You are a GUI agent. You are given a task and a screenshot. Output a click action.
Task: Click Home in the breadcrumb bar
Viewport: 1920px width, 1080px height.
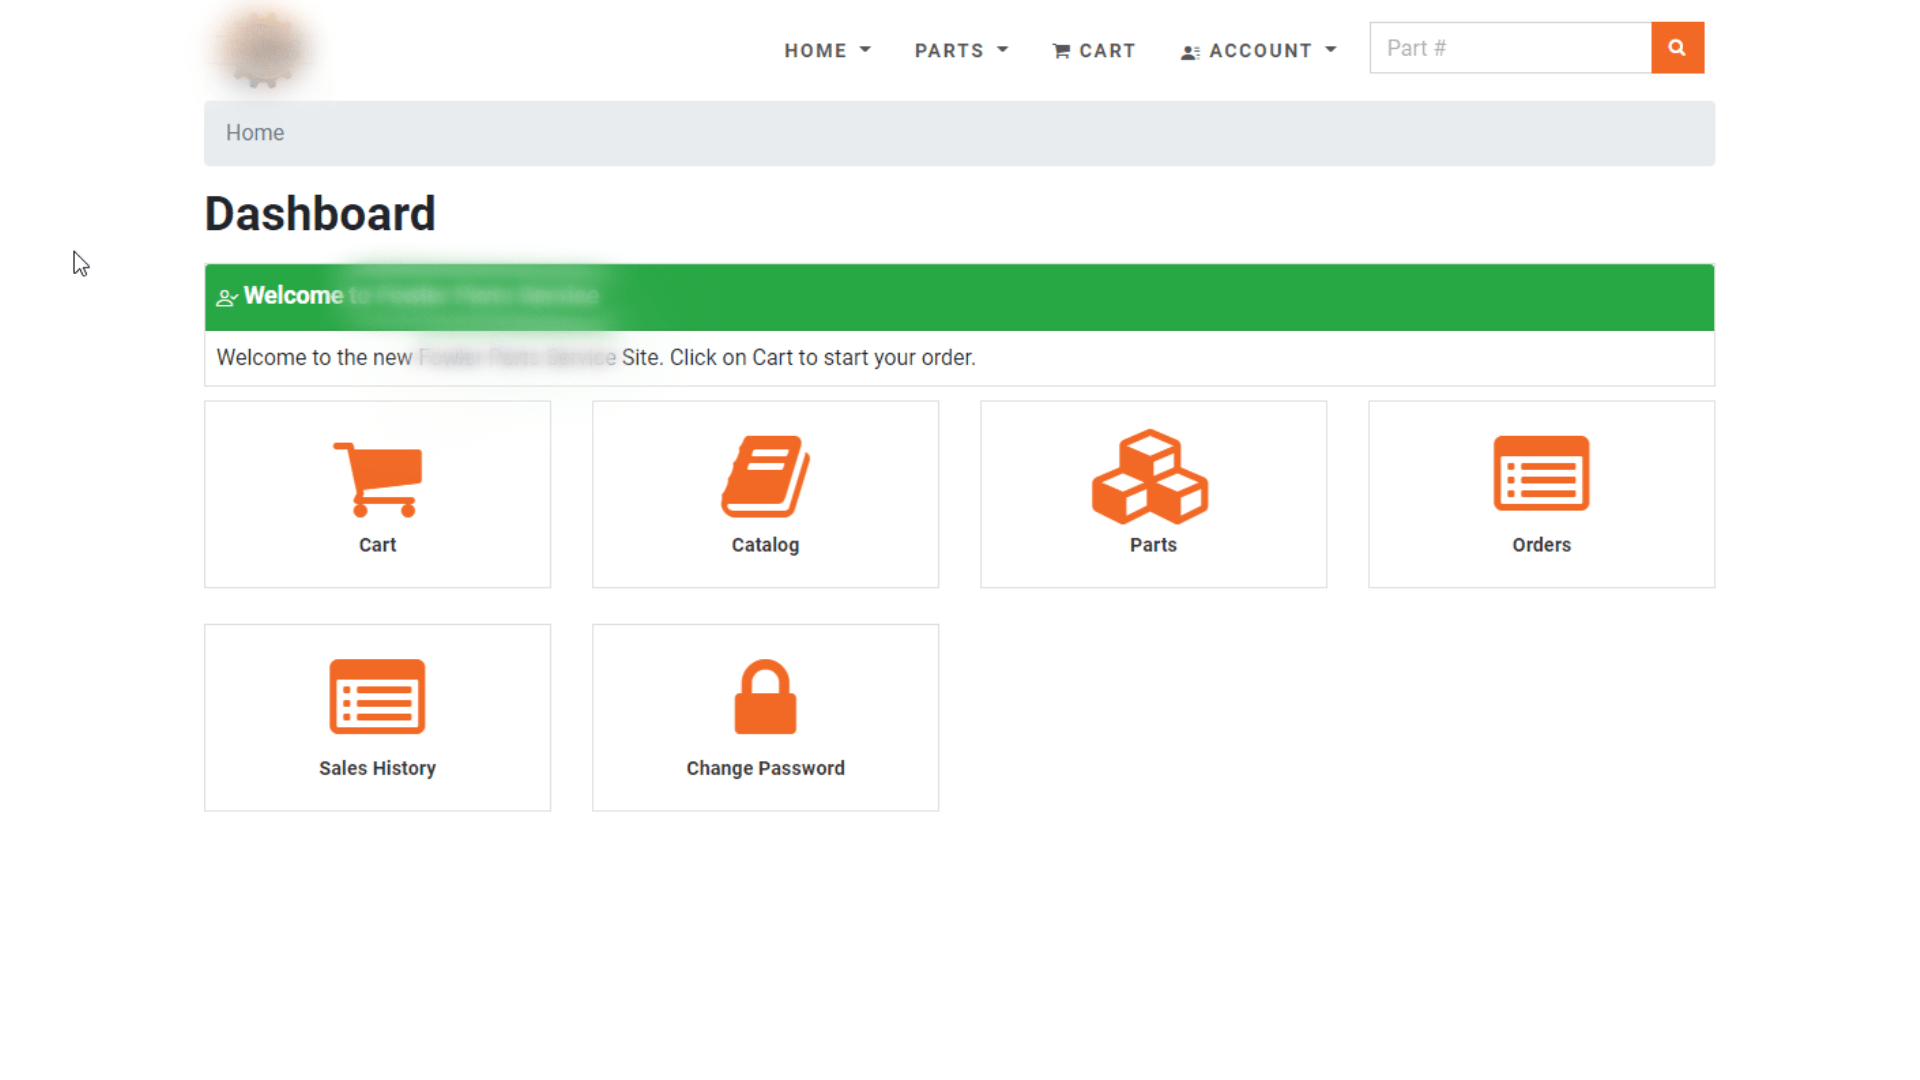pyautogui.click(x=255, y=132)
